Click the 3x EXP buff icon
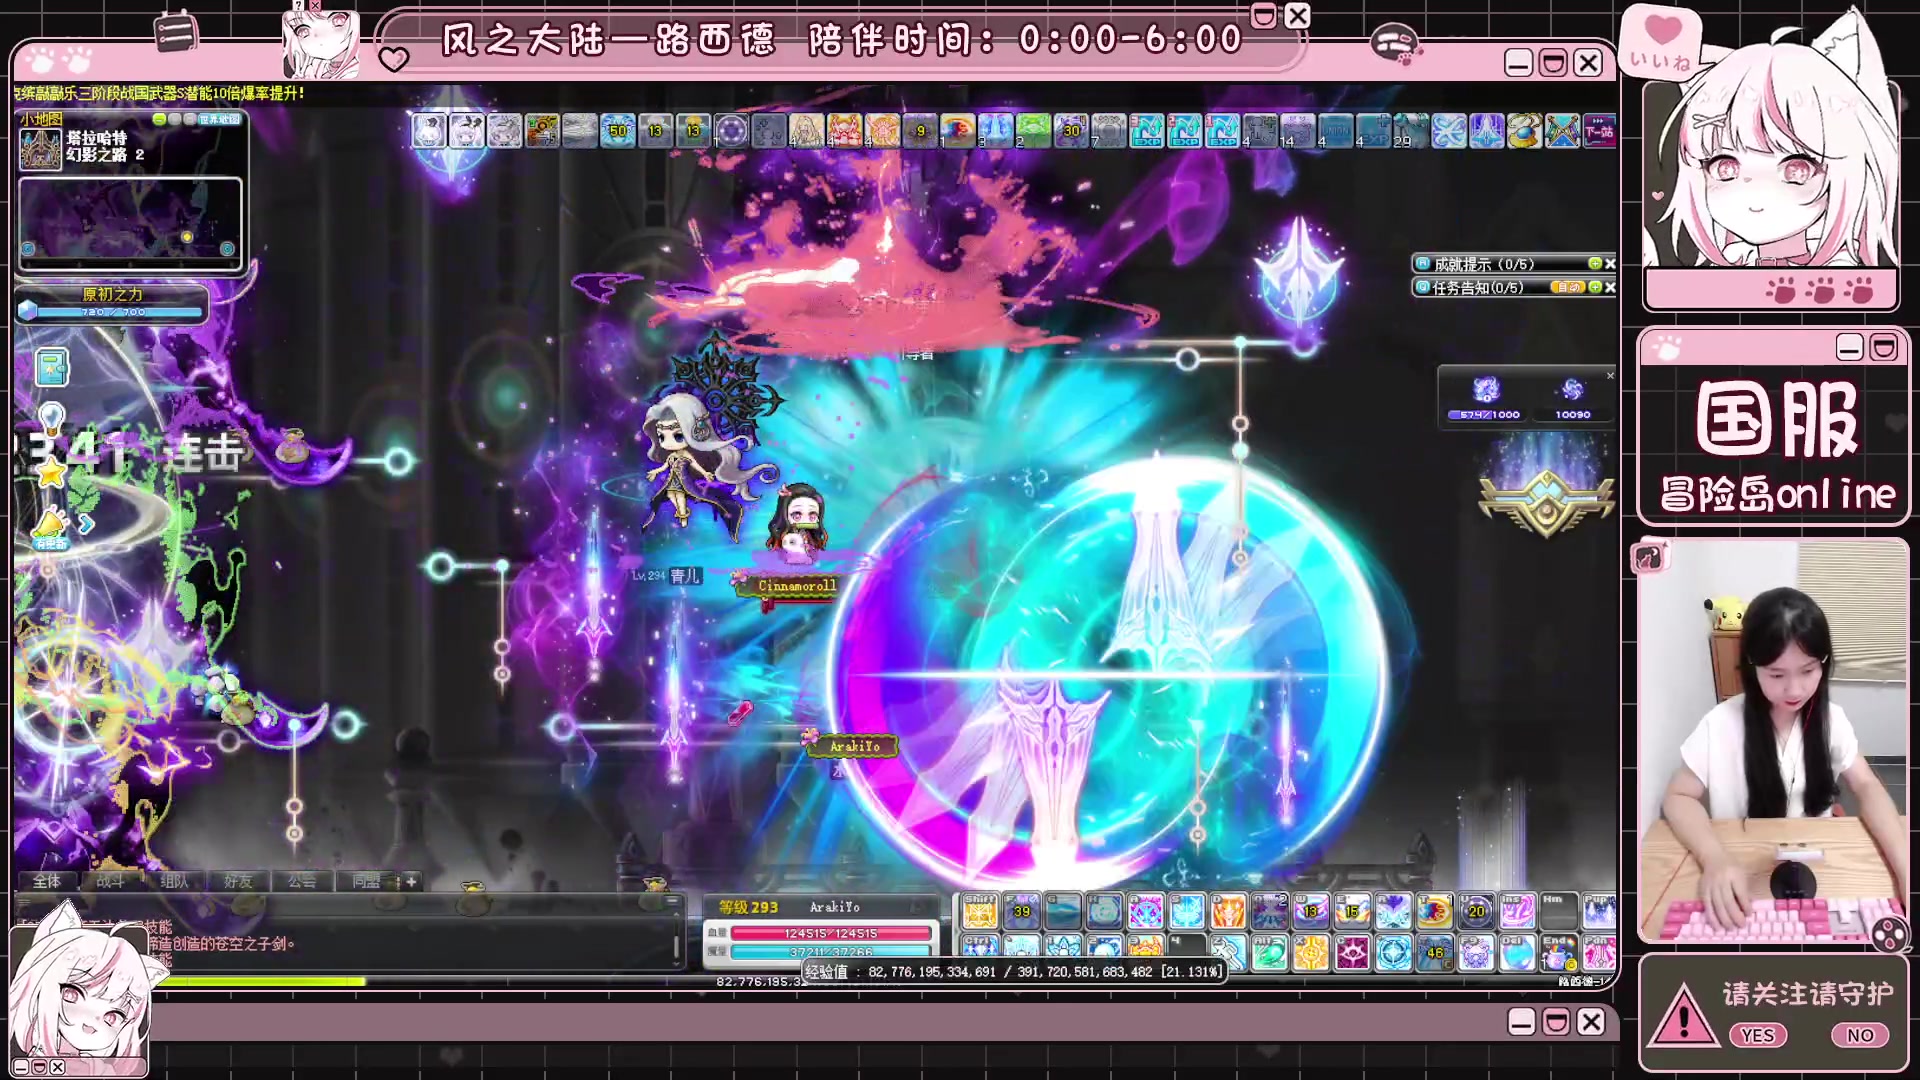The image size is (1920, 1080). [1147, 131]
